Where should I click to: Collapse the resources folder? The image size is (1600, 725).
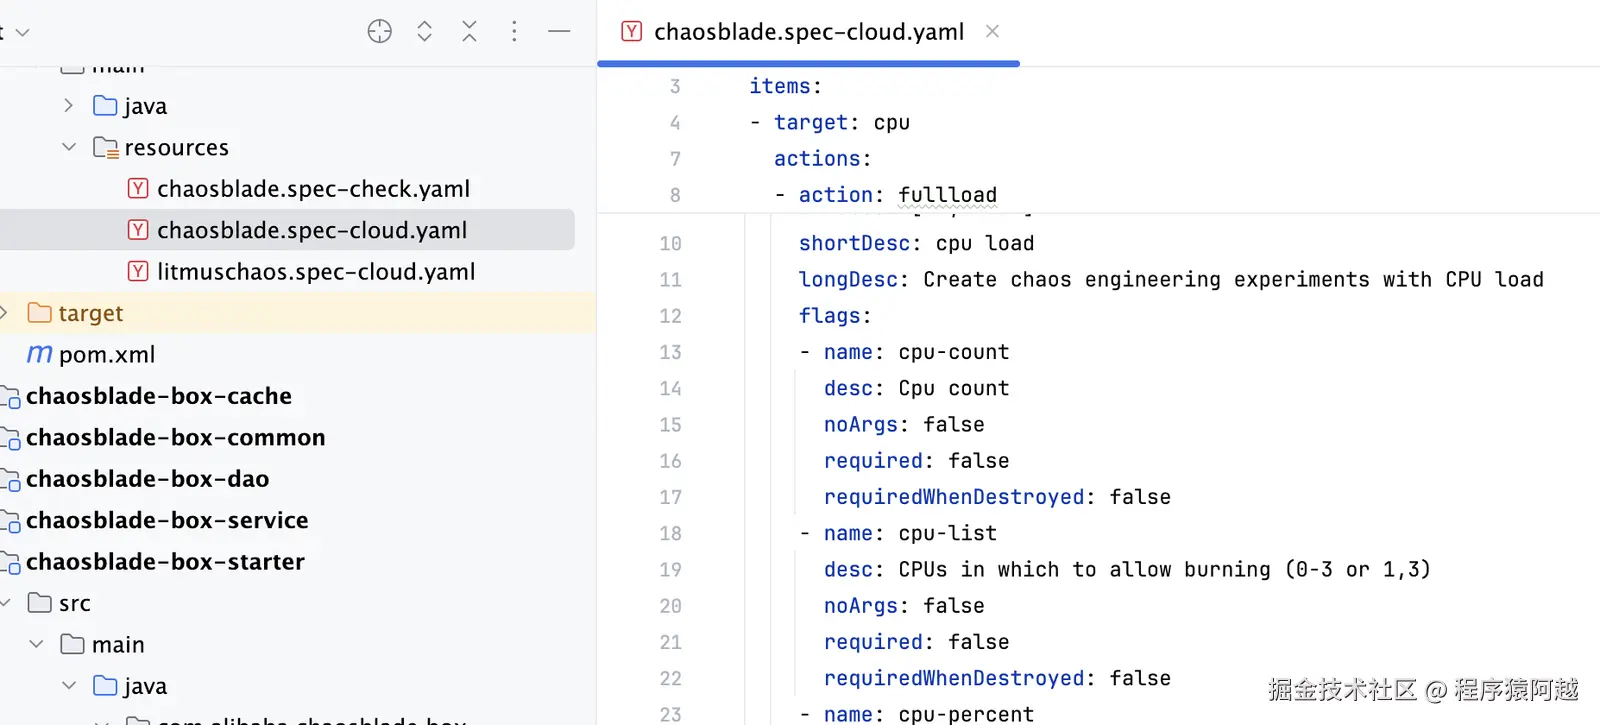tap(68, 147)
